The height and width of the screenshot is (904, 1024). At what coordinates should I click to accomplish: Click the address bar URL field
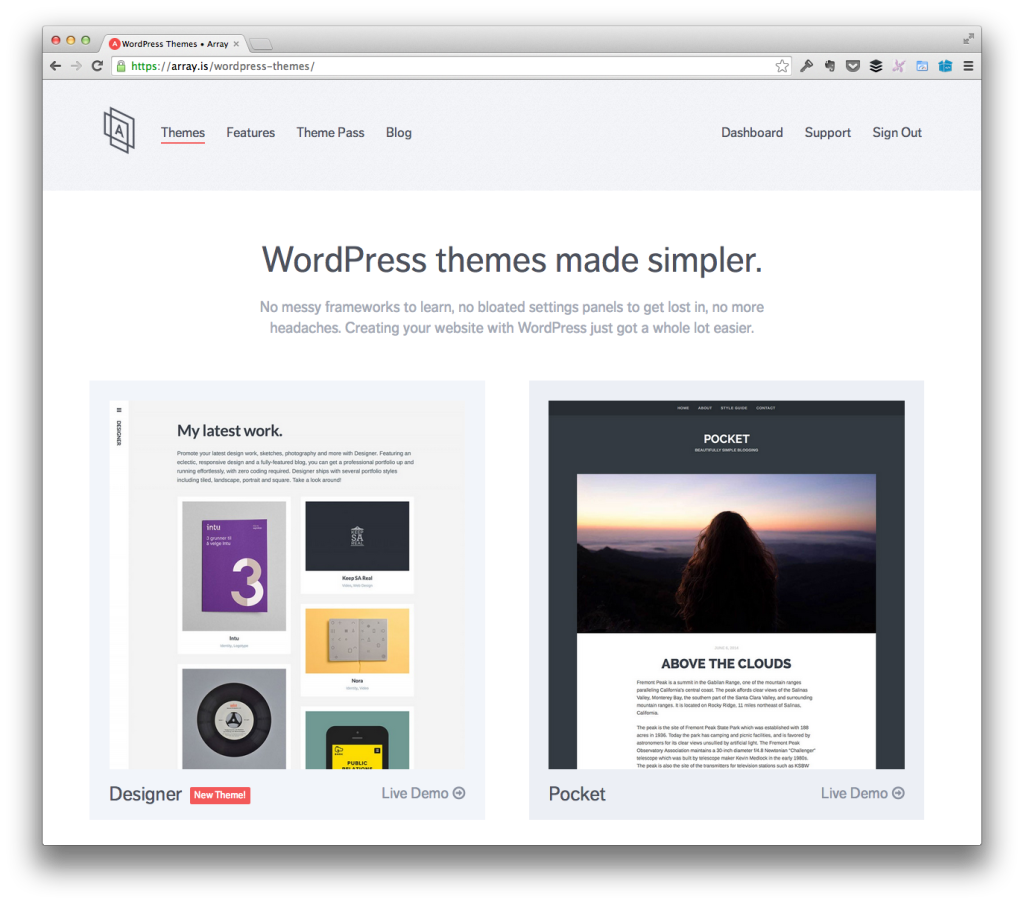point(451,66)
